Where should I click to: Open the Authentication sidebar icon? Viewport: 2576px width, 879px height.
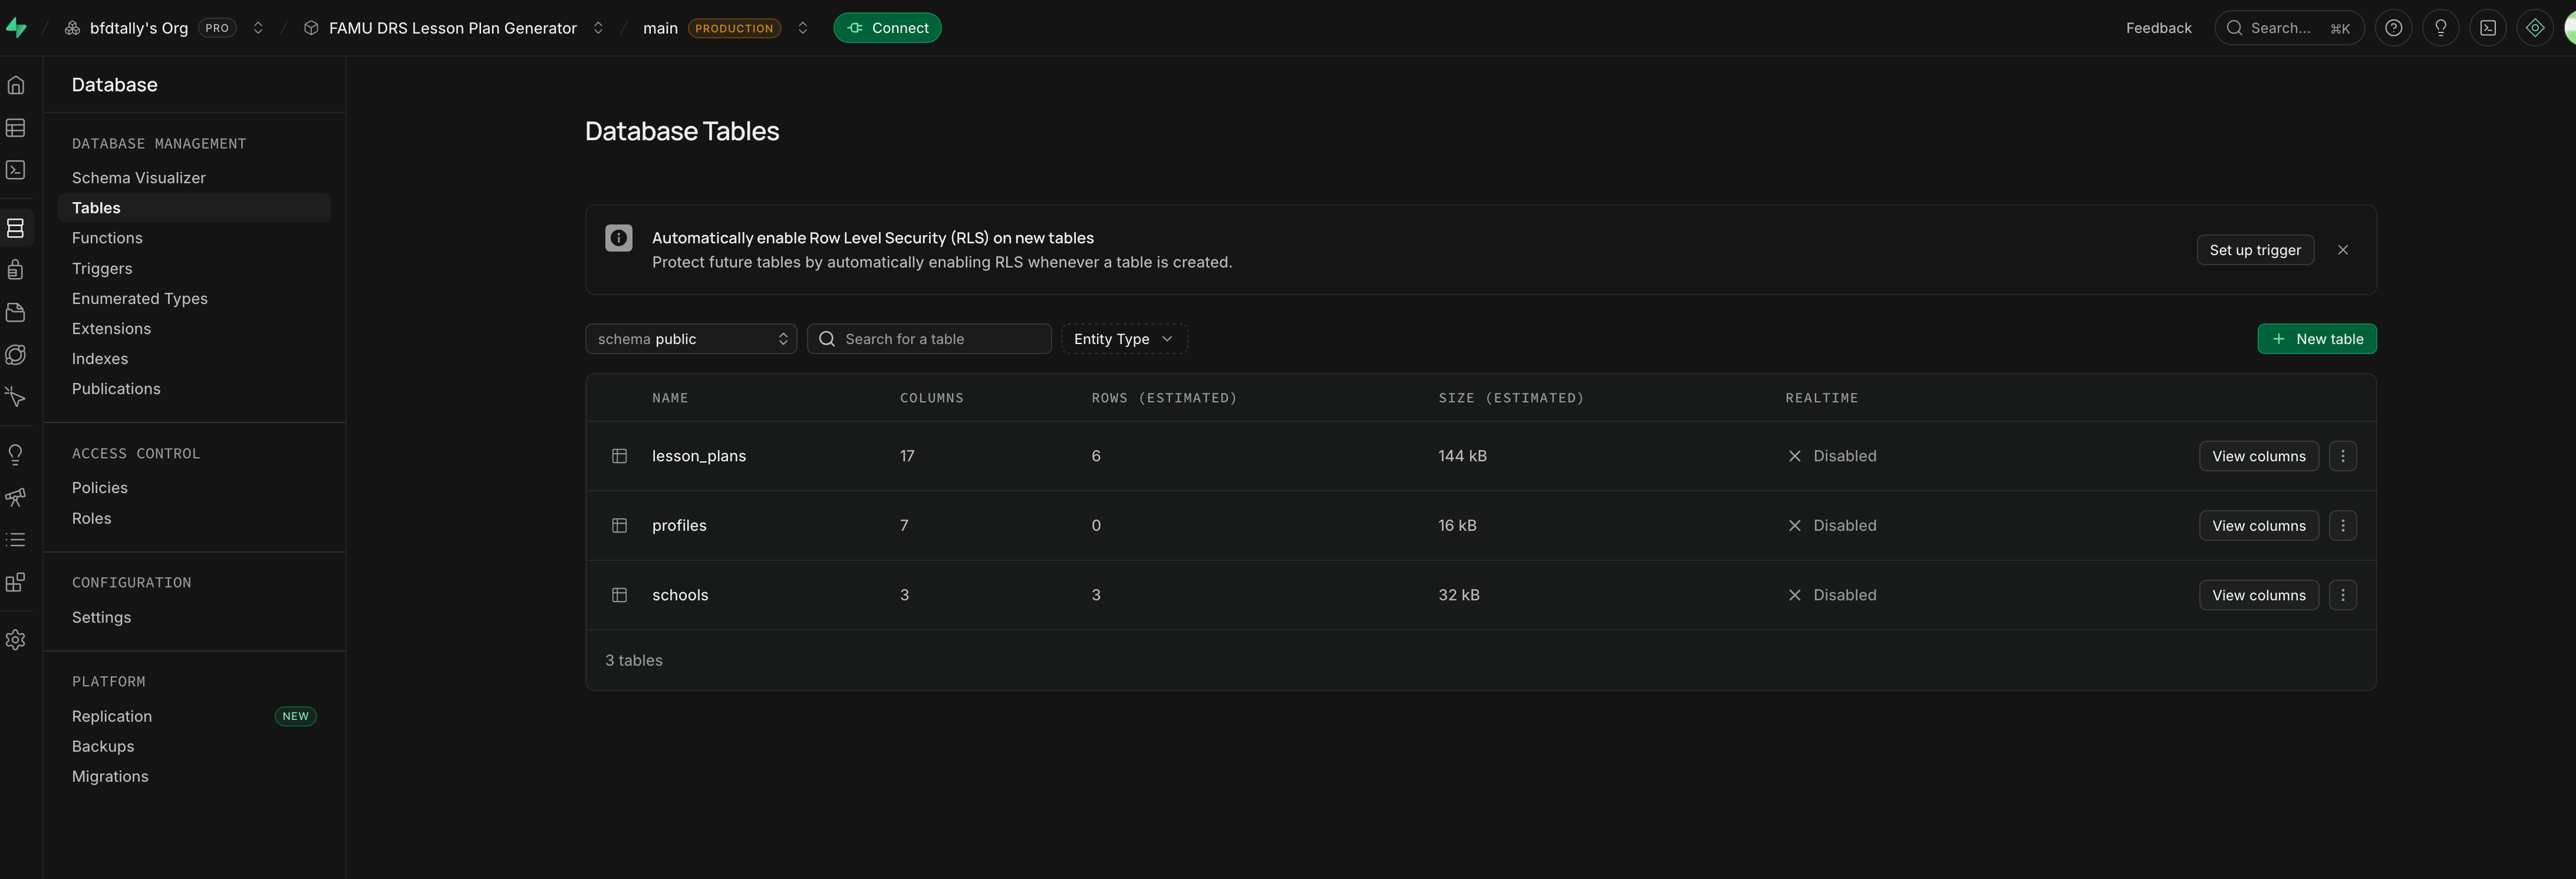tap(16, 270)
